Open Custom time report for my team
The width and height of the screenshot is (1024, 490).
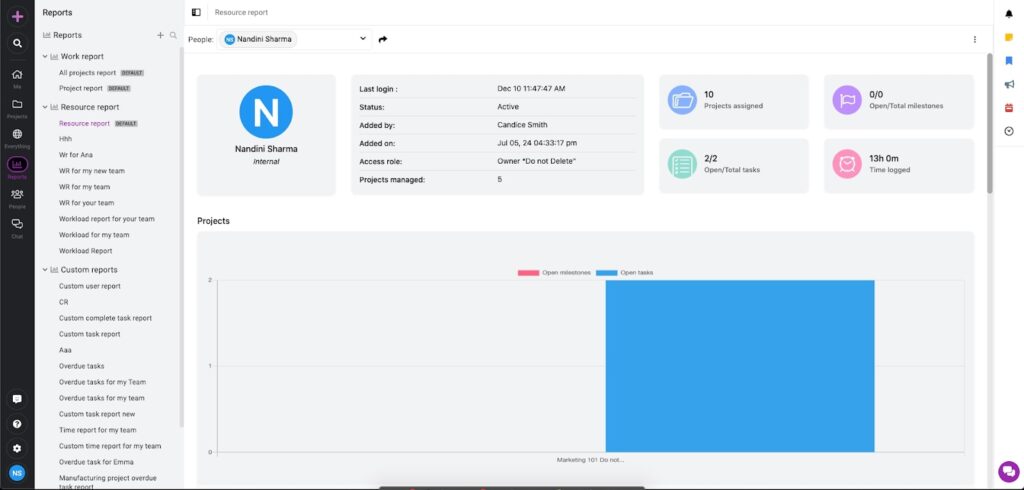point(110,446)
